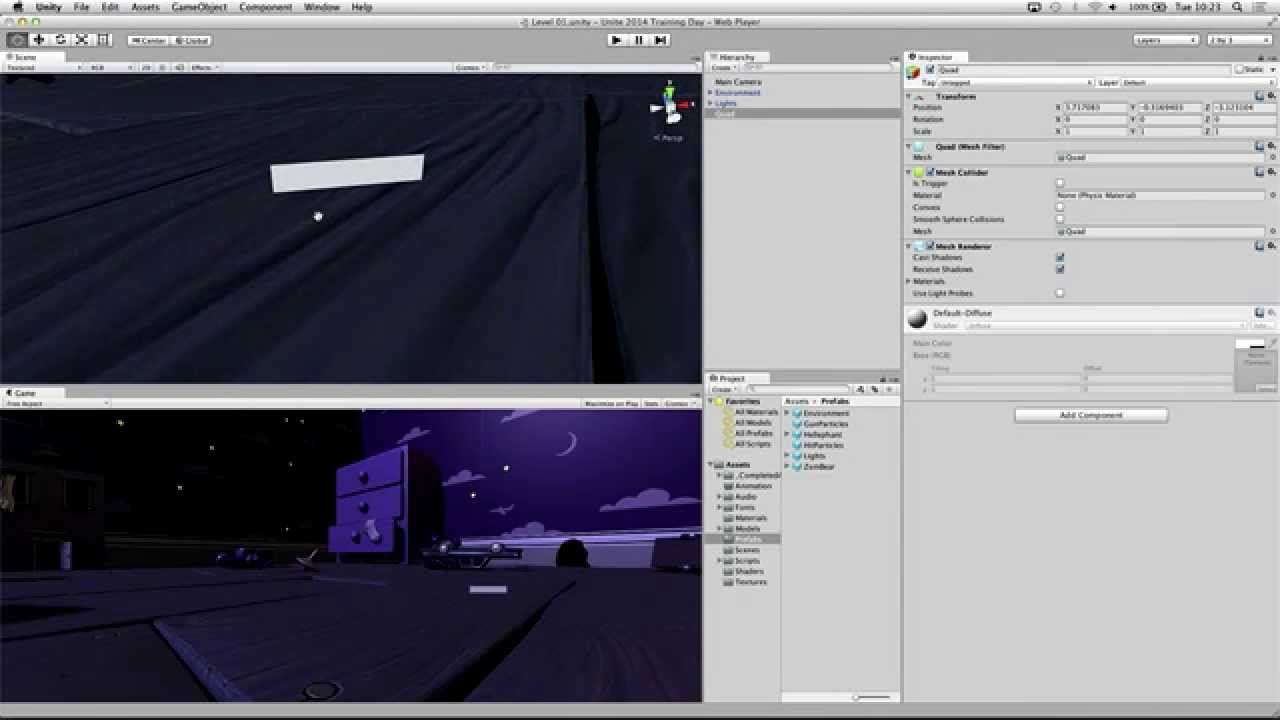
Task: Click the Play button
Action: tap(616, 40)
